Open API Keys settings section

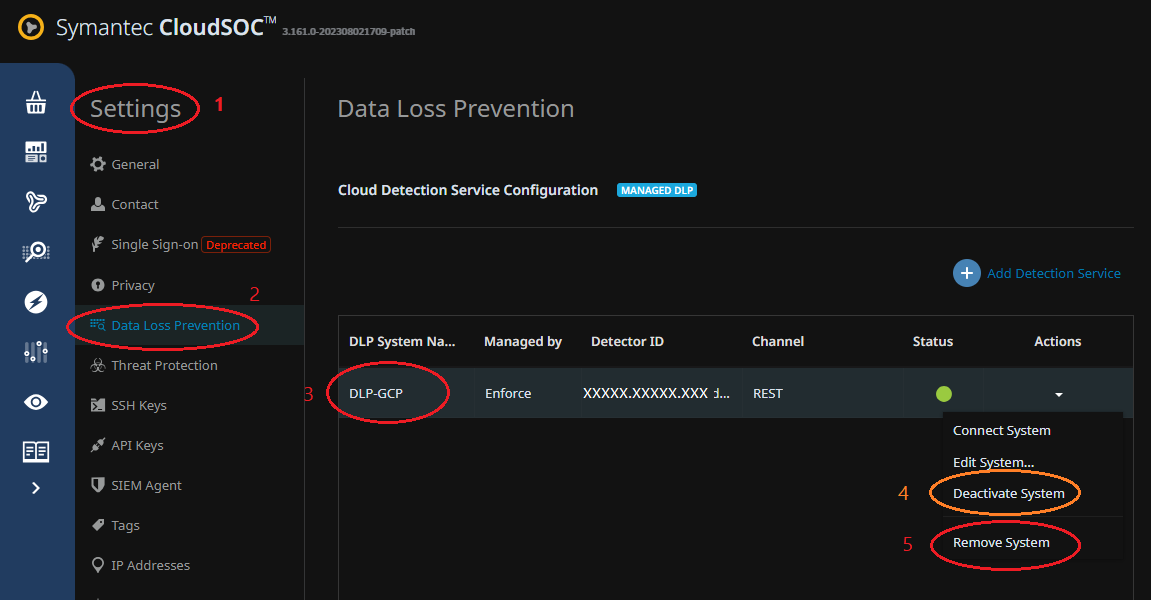point(137,446)
